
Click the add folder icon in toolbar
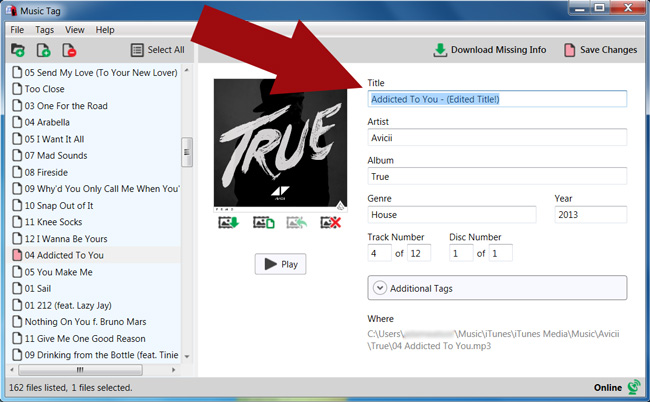tap(17, 50)
